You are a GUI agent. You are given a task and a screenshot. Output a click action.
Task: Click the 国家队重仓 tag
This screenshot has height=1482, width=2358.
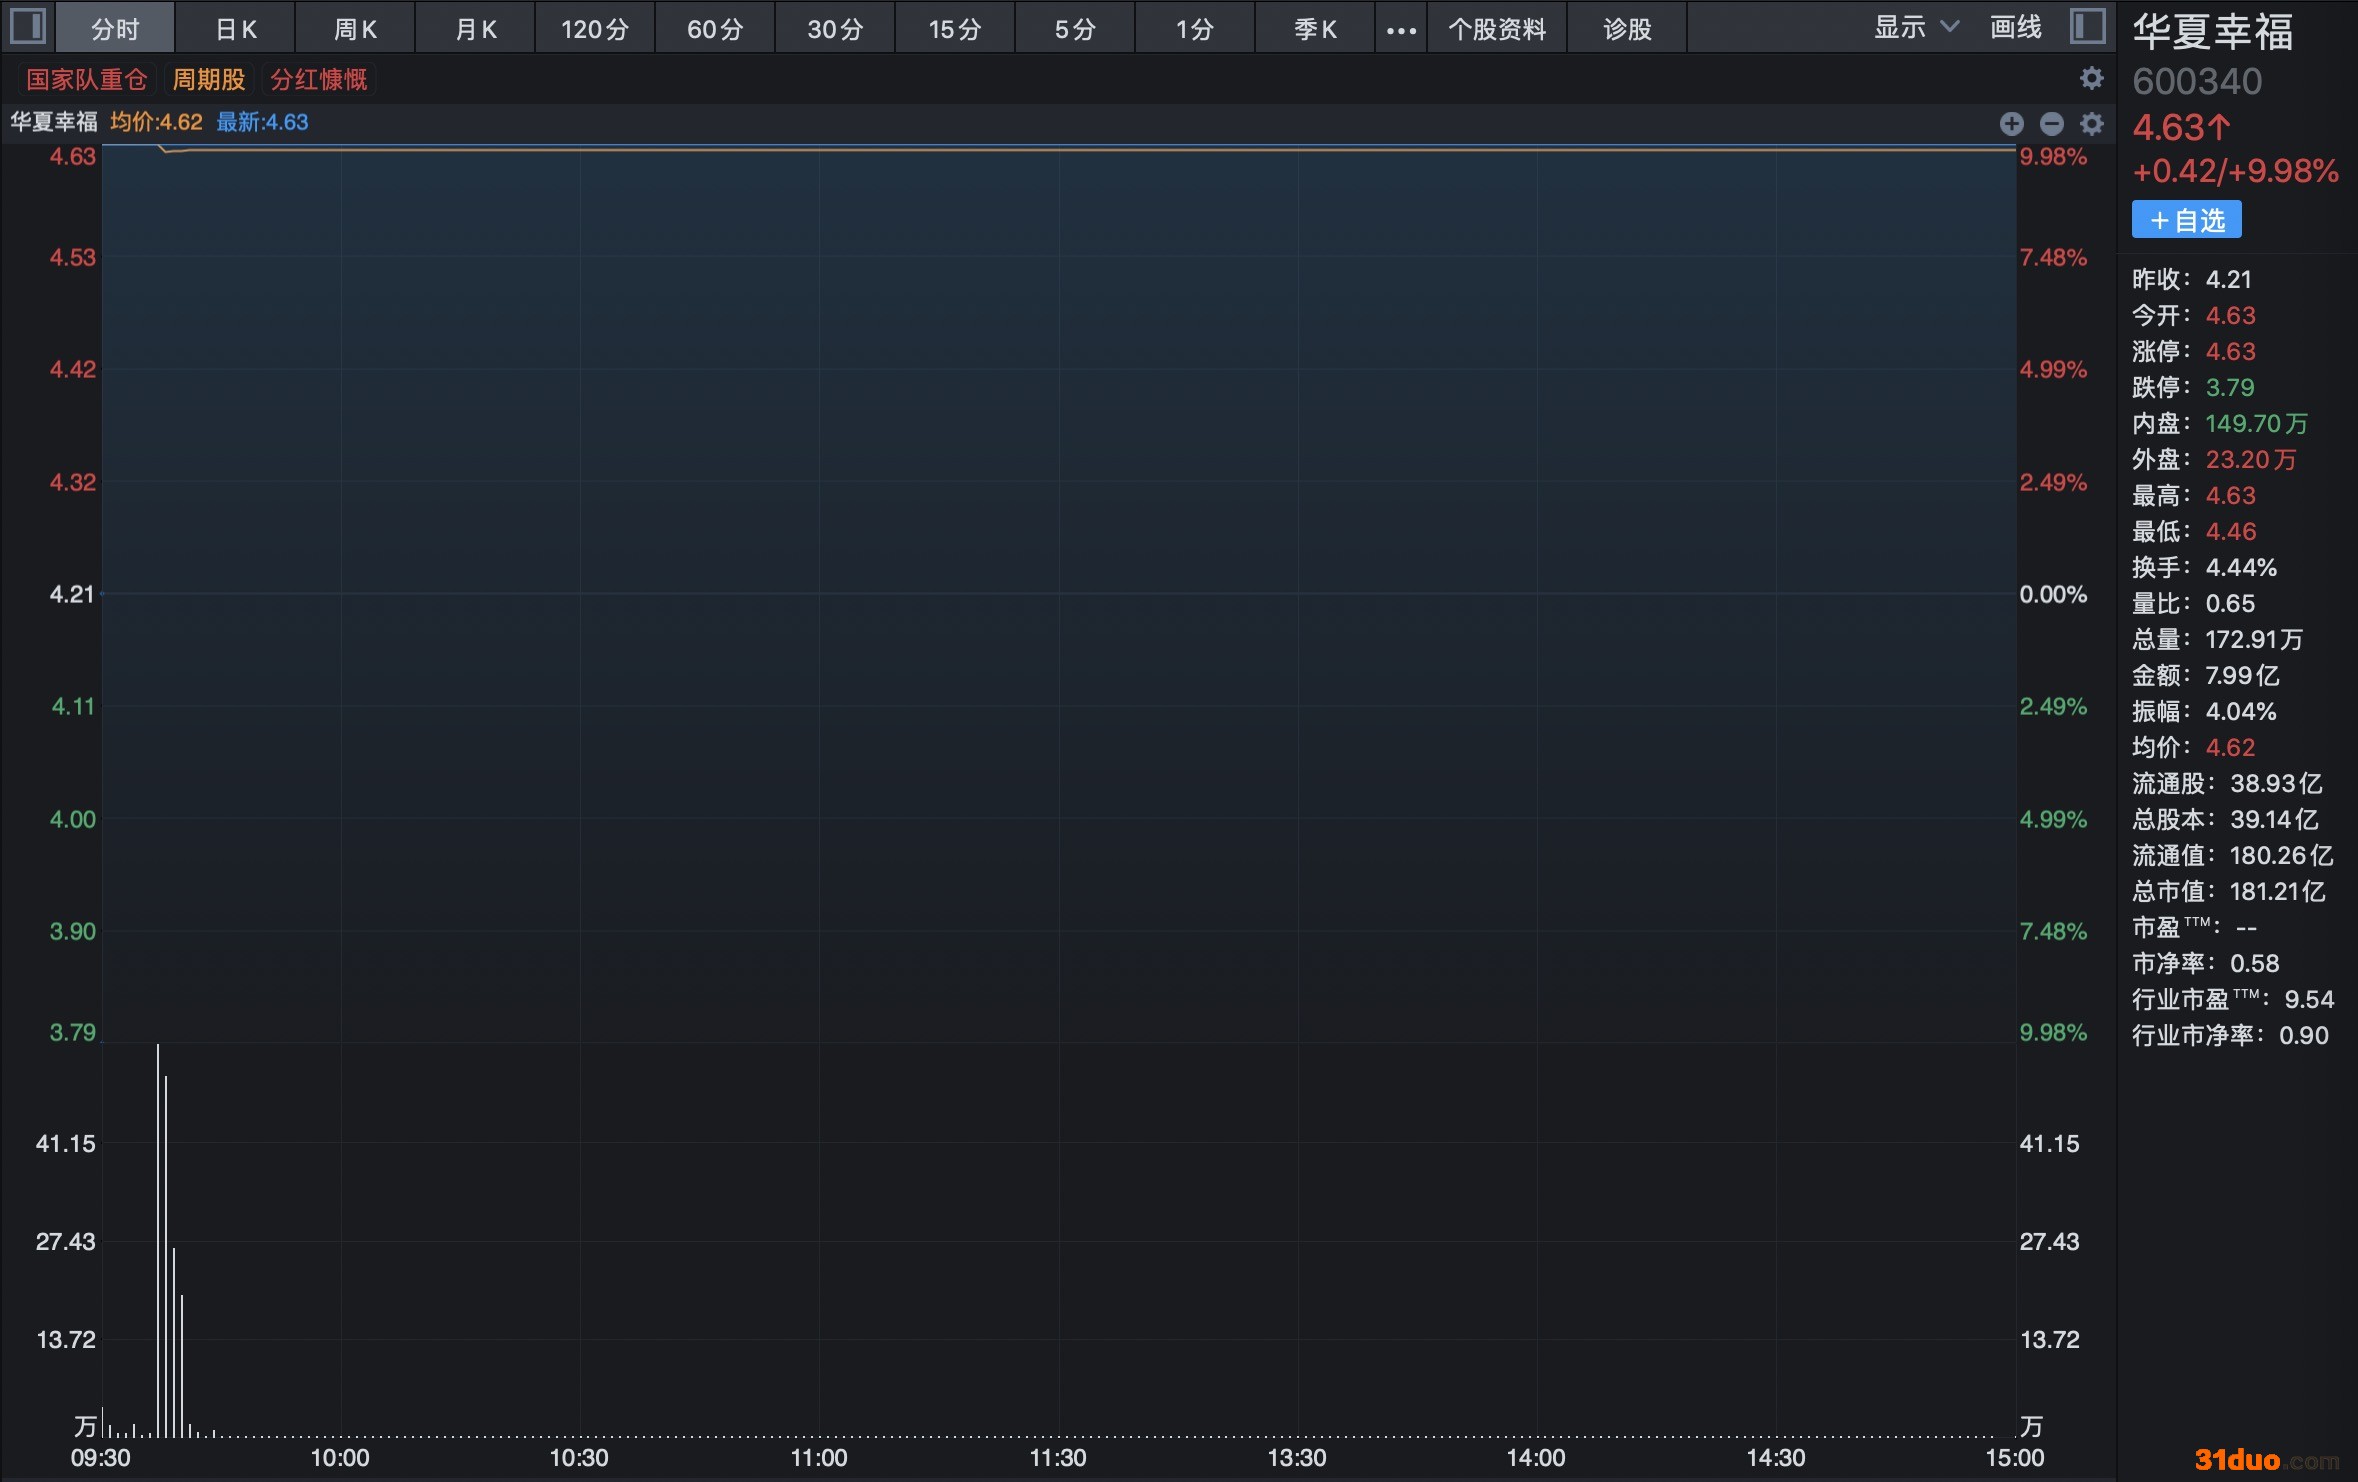click(x=87, y=79)
